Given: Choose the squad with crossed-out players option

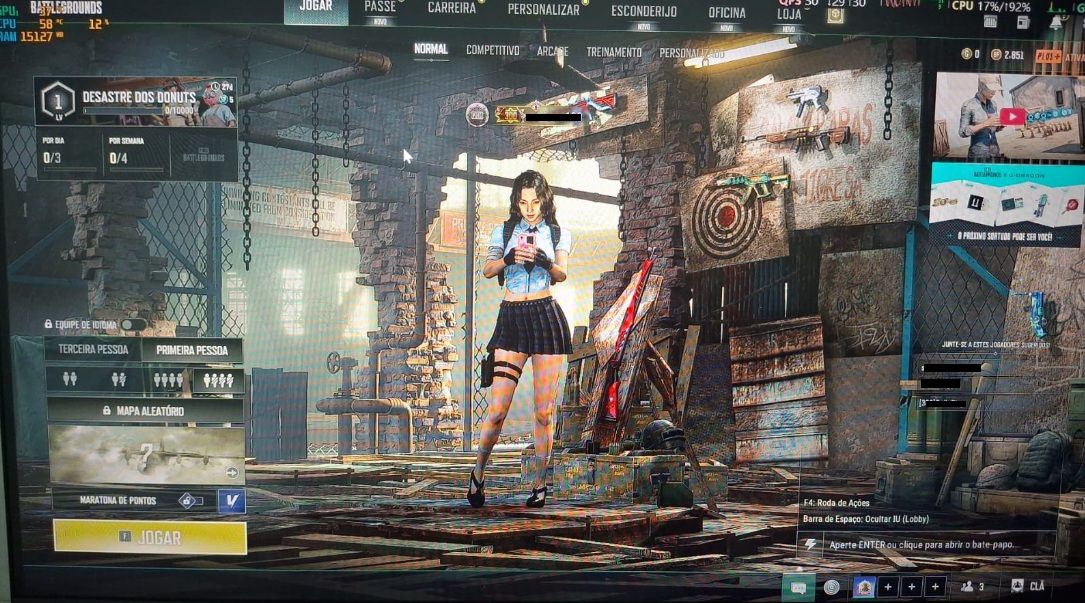Looking at the screenshot, I should point(218,381).
